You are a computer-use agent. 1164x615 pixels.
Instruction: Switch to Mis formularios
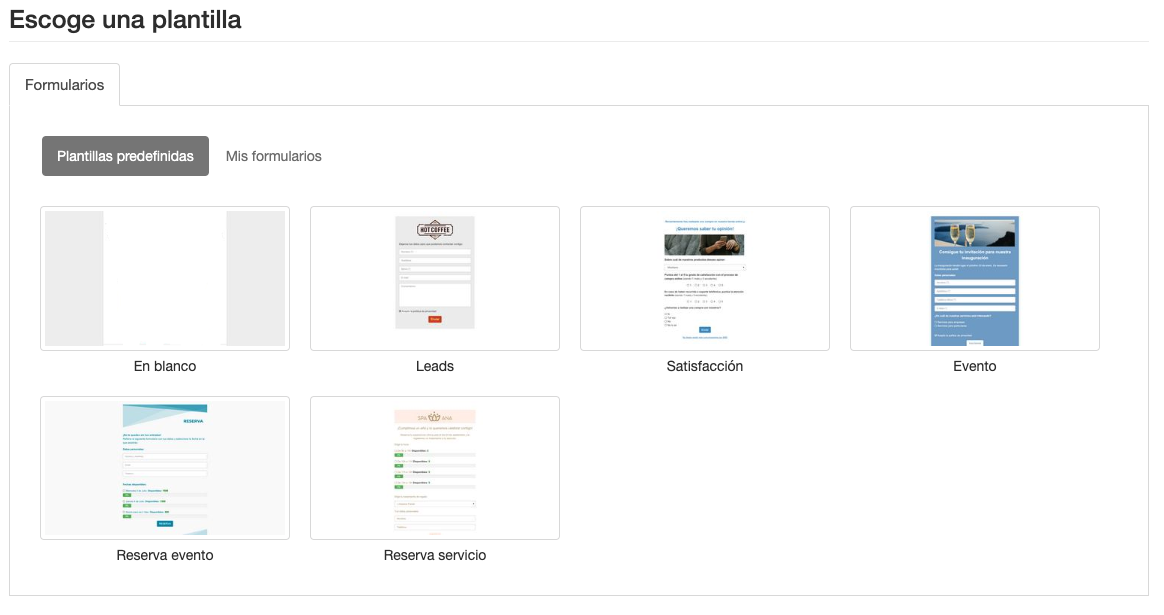pos(274,156)
